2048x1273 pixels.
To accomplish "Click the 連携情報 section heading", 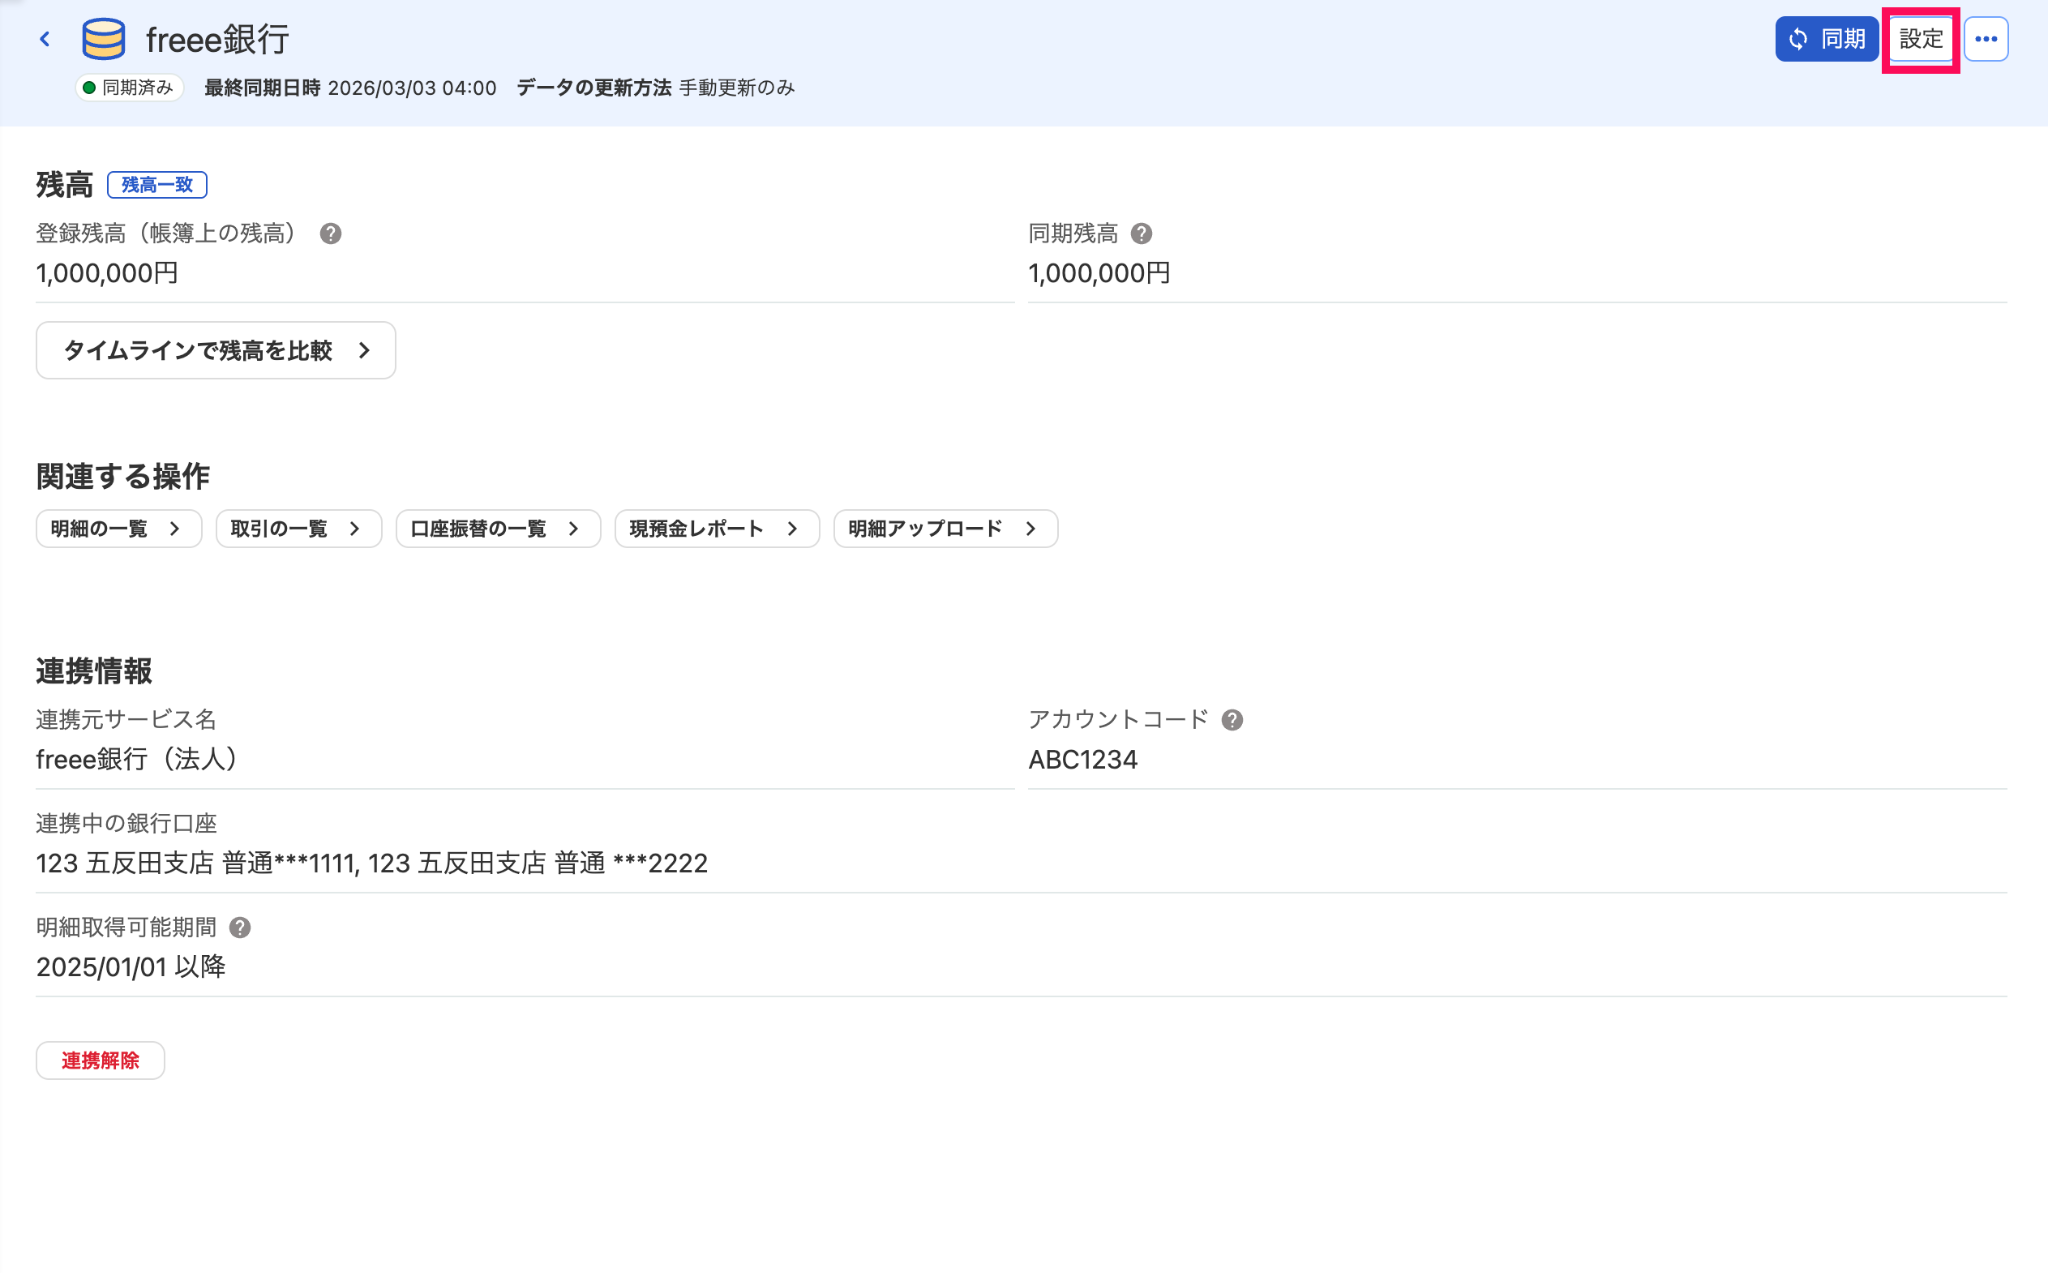I will [x=94, y=671].
